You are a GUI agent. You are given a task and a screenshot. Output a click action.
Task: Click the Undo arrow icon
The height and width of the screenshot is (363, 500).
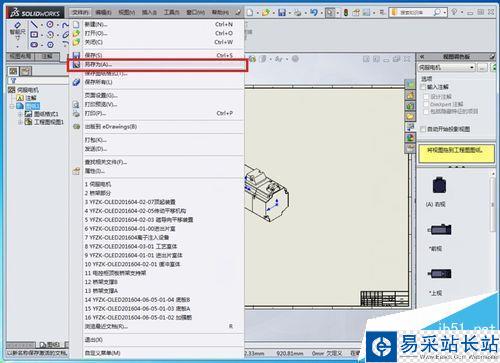[314, 13]
